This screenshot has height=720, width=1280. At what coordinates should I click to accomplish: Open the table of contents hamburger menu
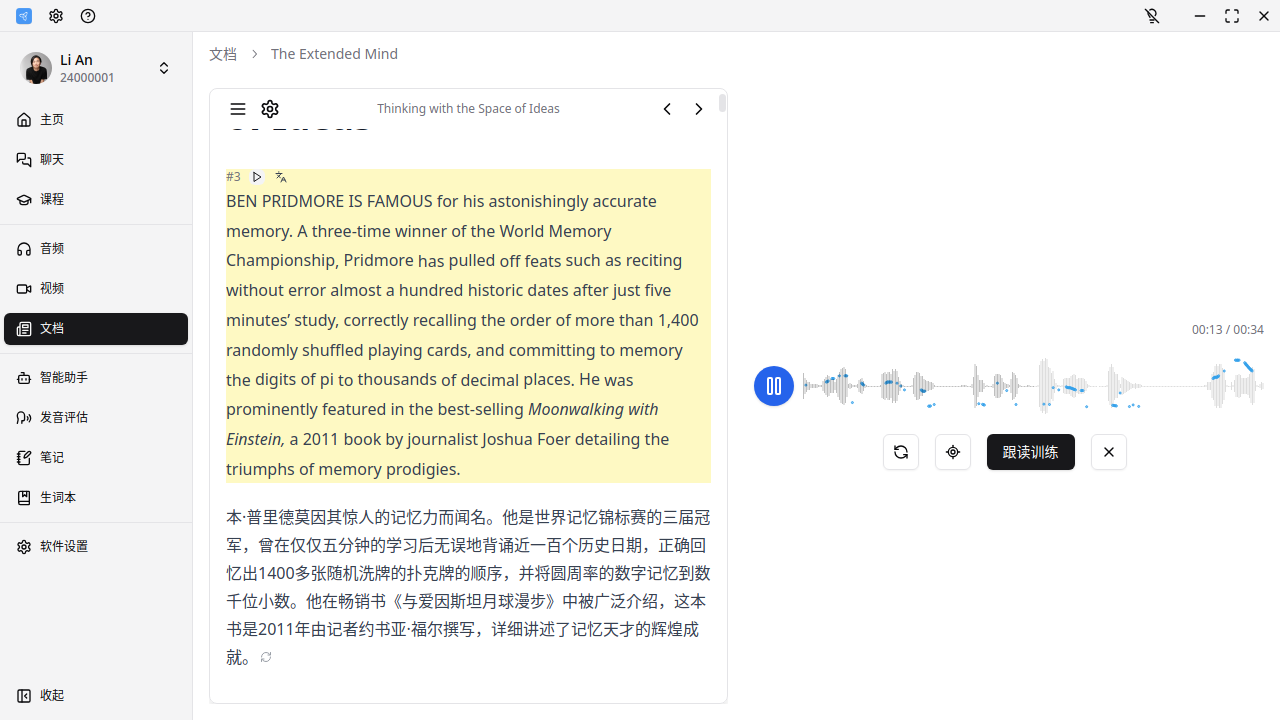pyautogui.click(x=237, y=109)
